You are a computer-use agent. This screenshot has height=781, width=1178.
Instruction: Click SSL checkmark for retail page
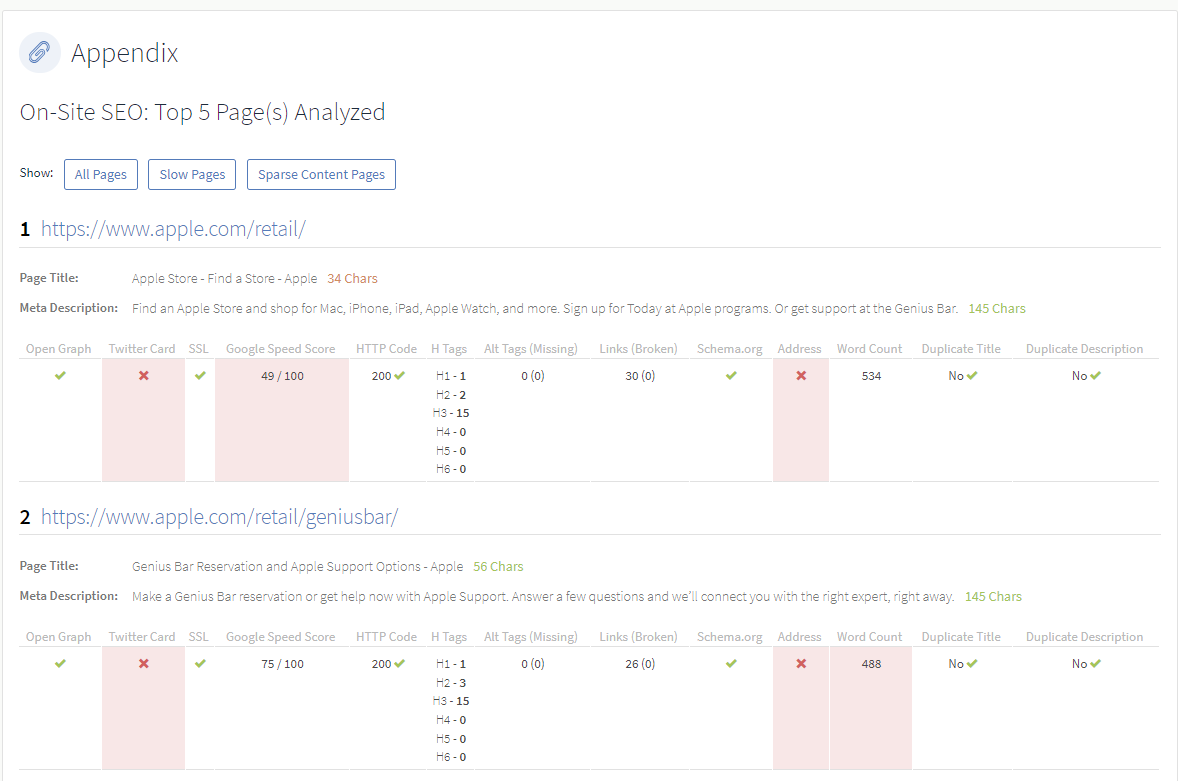(x=200, y=375)
